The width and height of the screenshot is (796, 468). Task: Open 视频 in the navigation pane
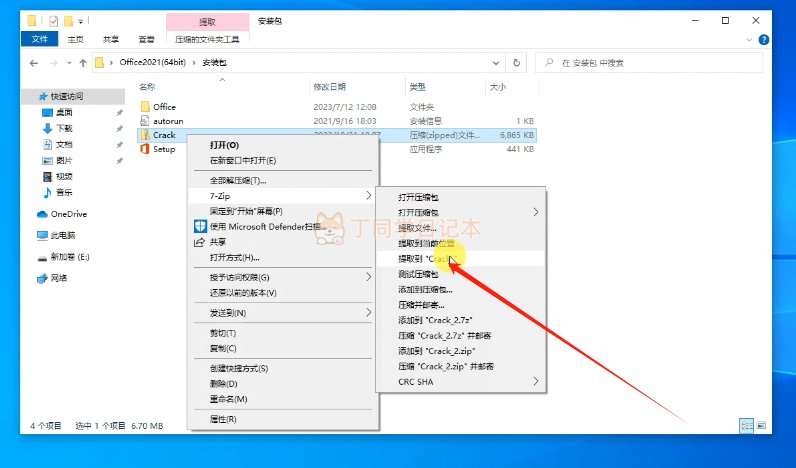click(x=64, y=177)
